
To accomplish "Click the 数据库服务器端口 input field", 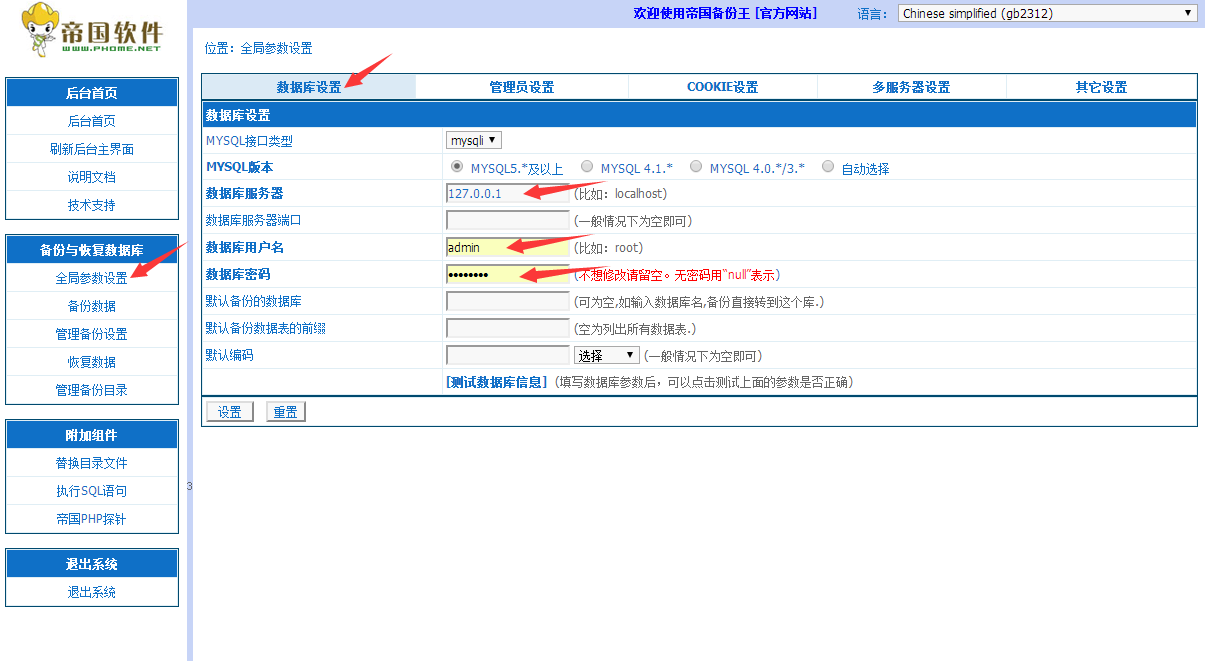I will coord(507,220).
